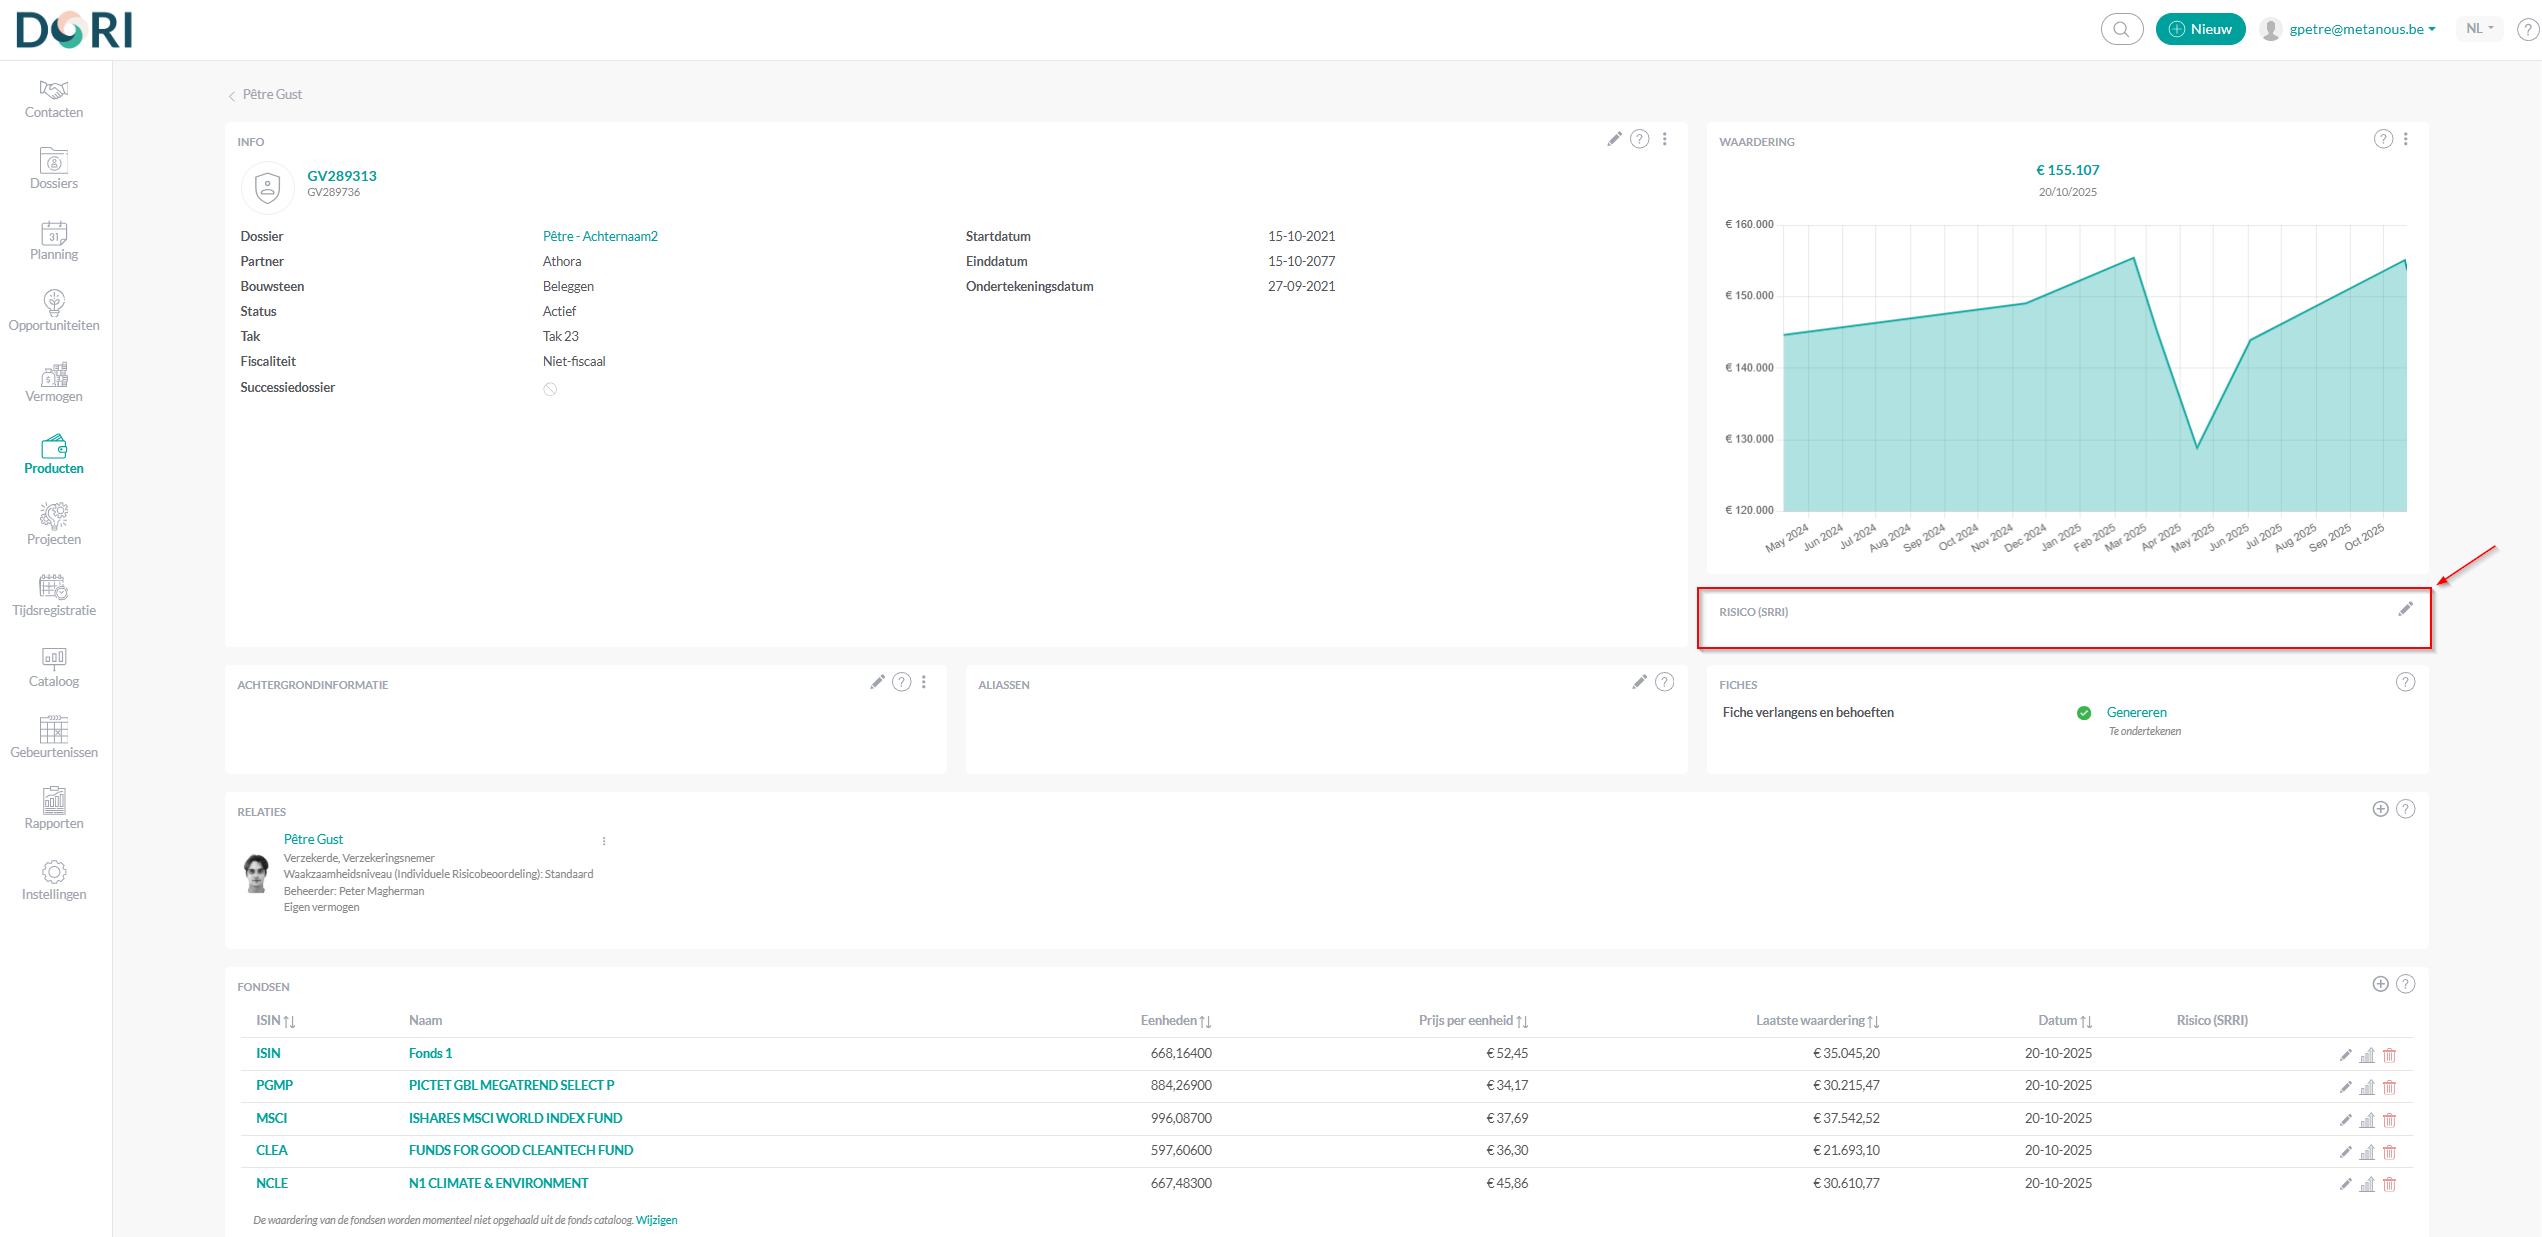Click the Genereren link for fiche
The width and height of the screenshot is (2542, 1237).
pos(2136,713)
